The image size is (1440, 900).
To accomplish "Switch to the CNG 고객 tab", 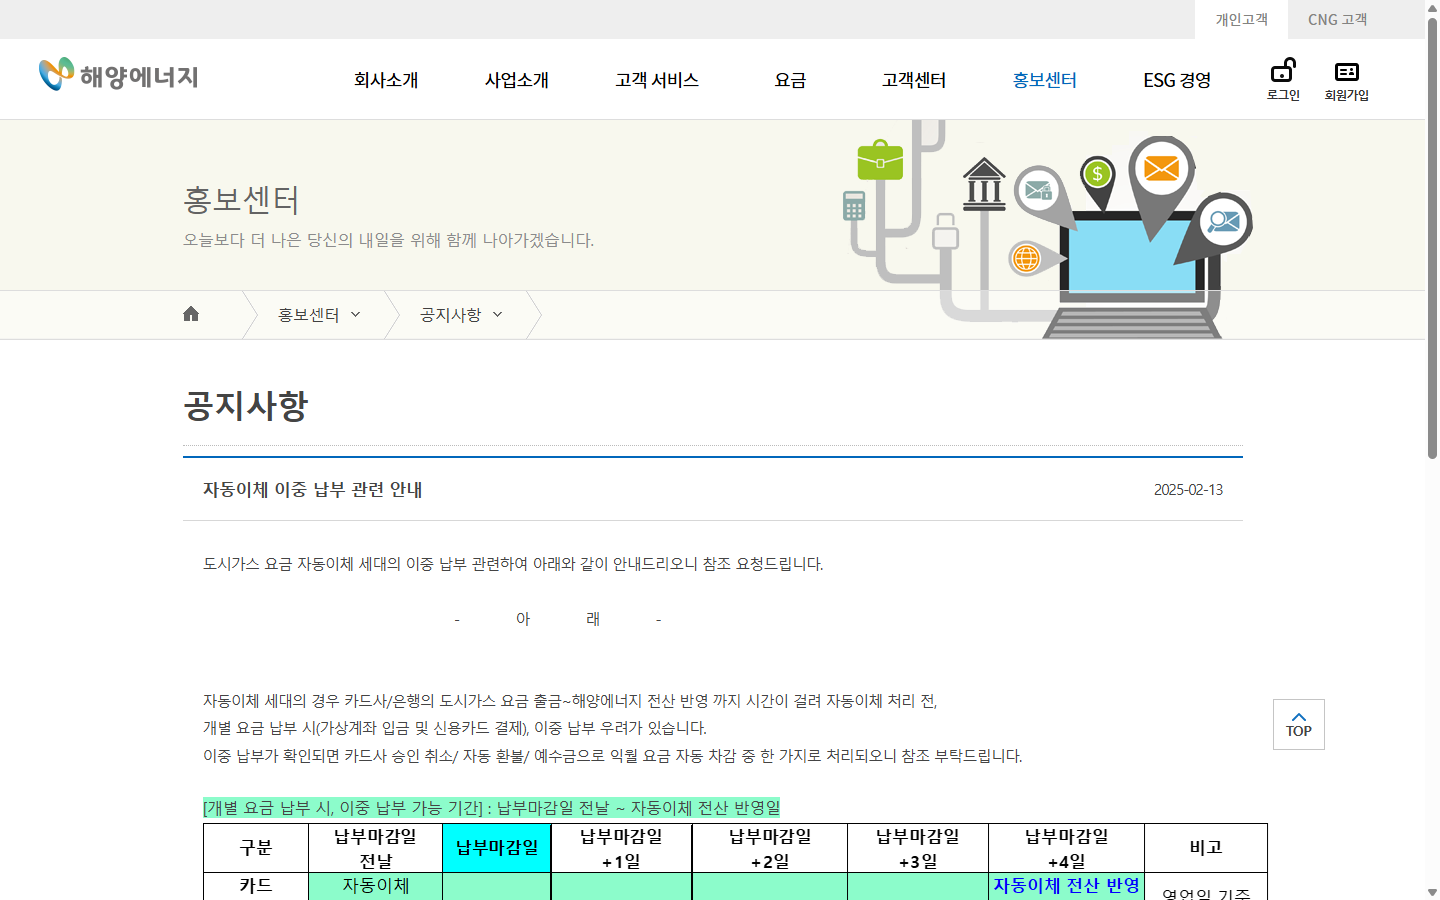I will click(x=1337, y=19).
